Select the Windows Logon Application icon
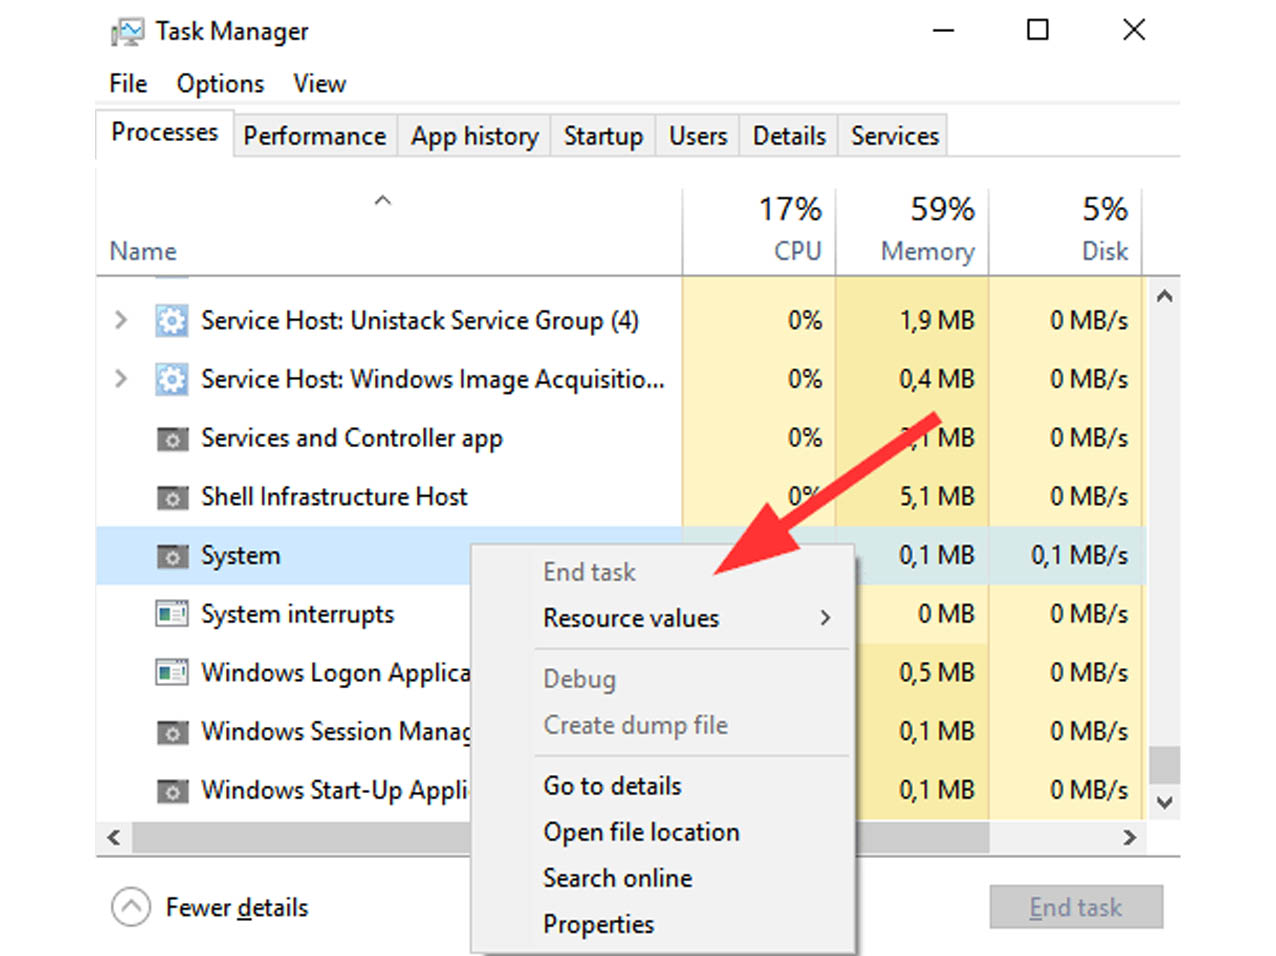This screenshot has width=1276, height=956. point(172,673)
